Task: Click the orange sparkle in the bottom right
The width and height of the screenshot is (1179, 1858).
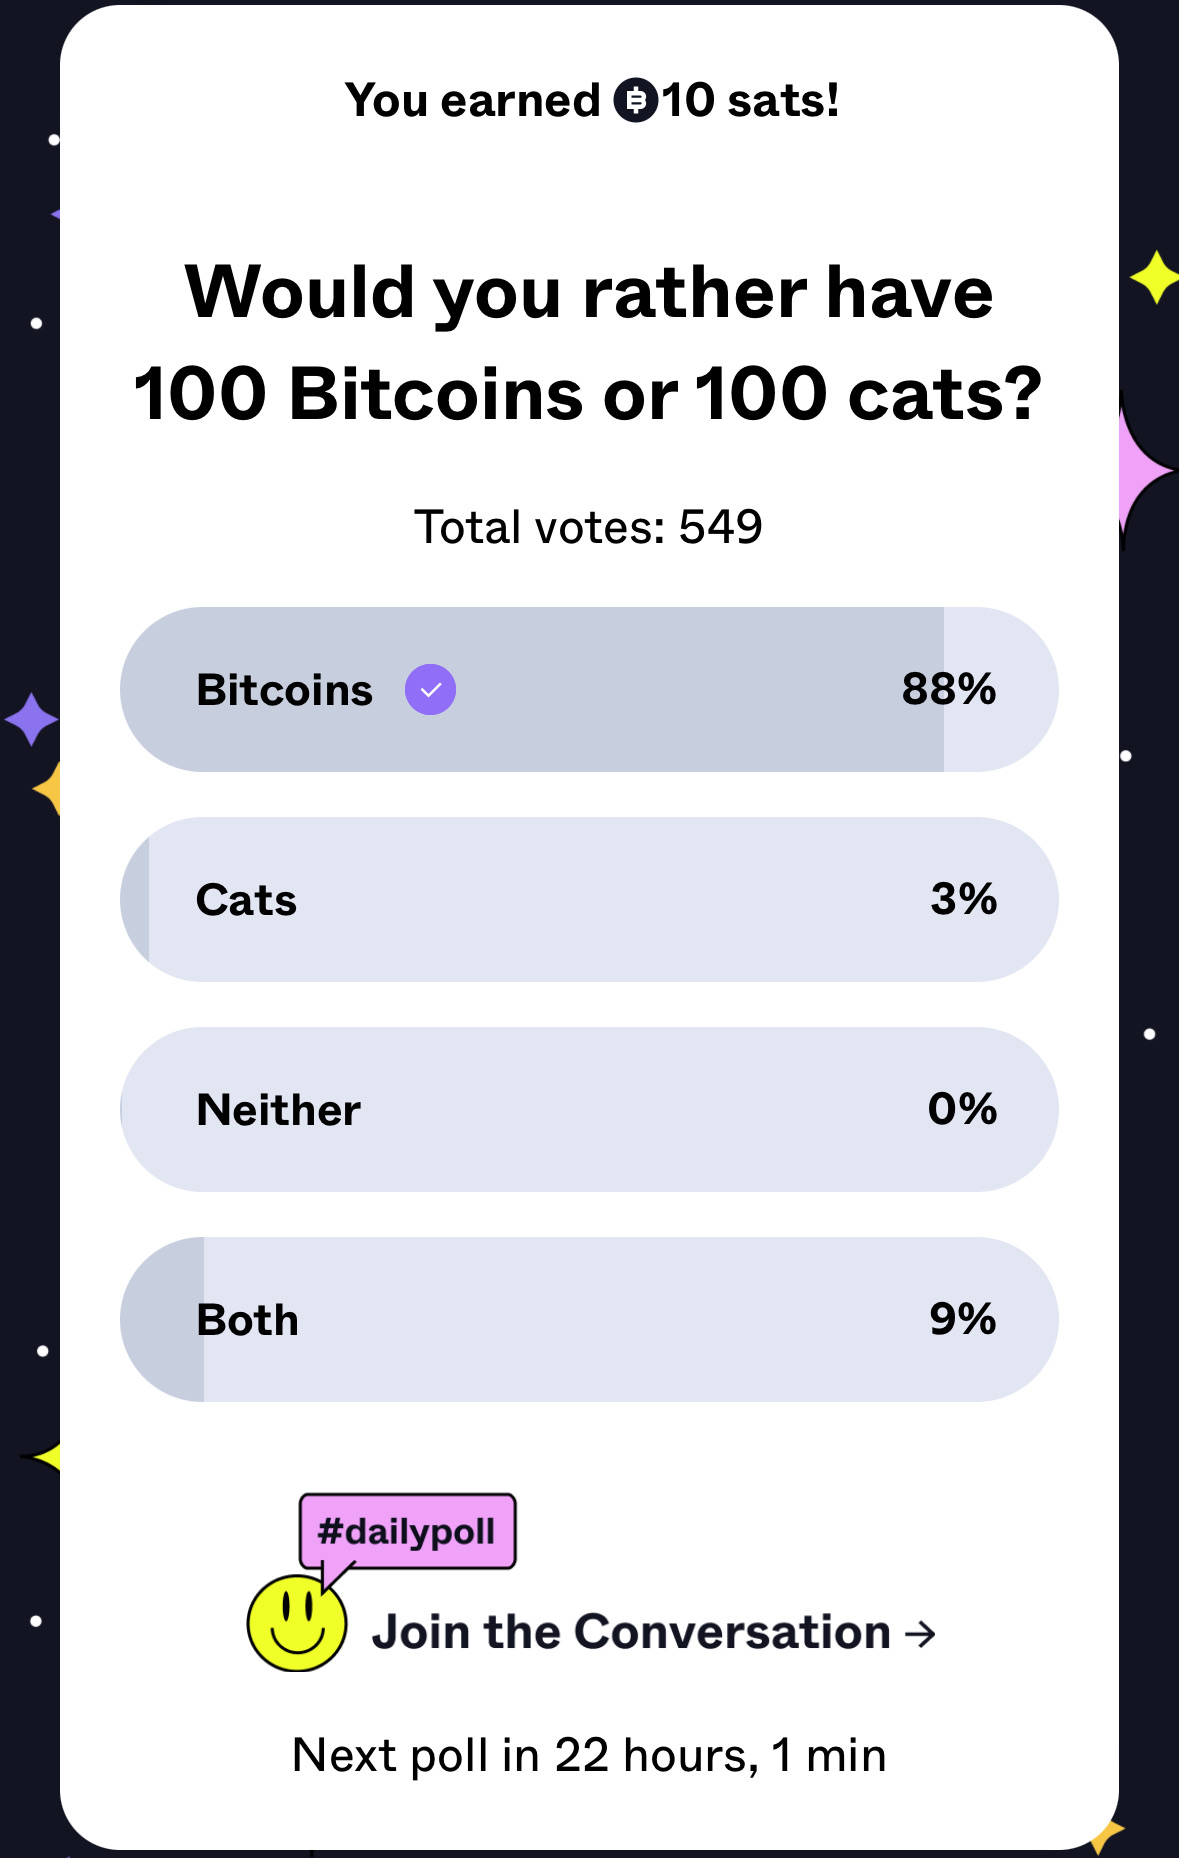Action: click(x=1105, y=1835)
